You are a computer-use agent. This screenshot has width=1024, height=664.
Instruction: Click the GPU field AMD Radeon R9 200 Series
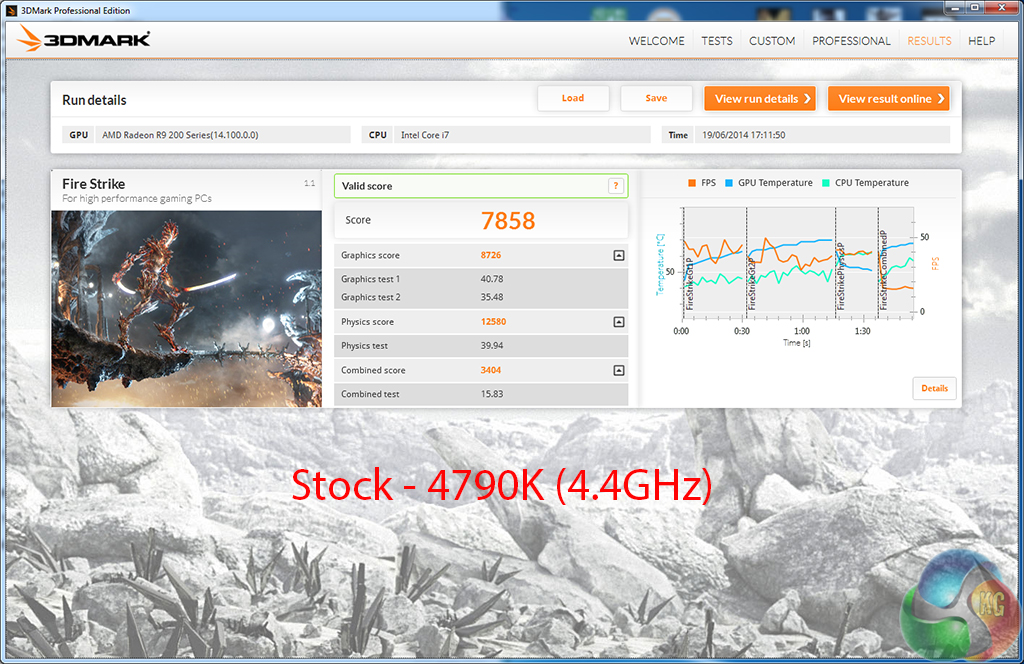[223, 134]
